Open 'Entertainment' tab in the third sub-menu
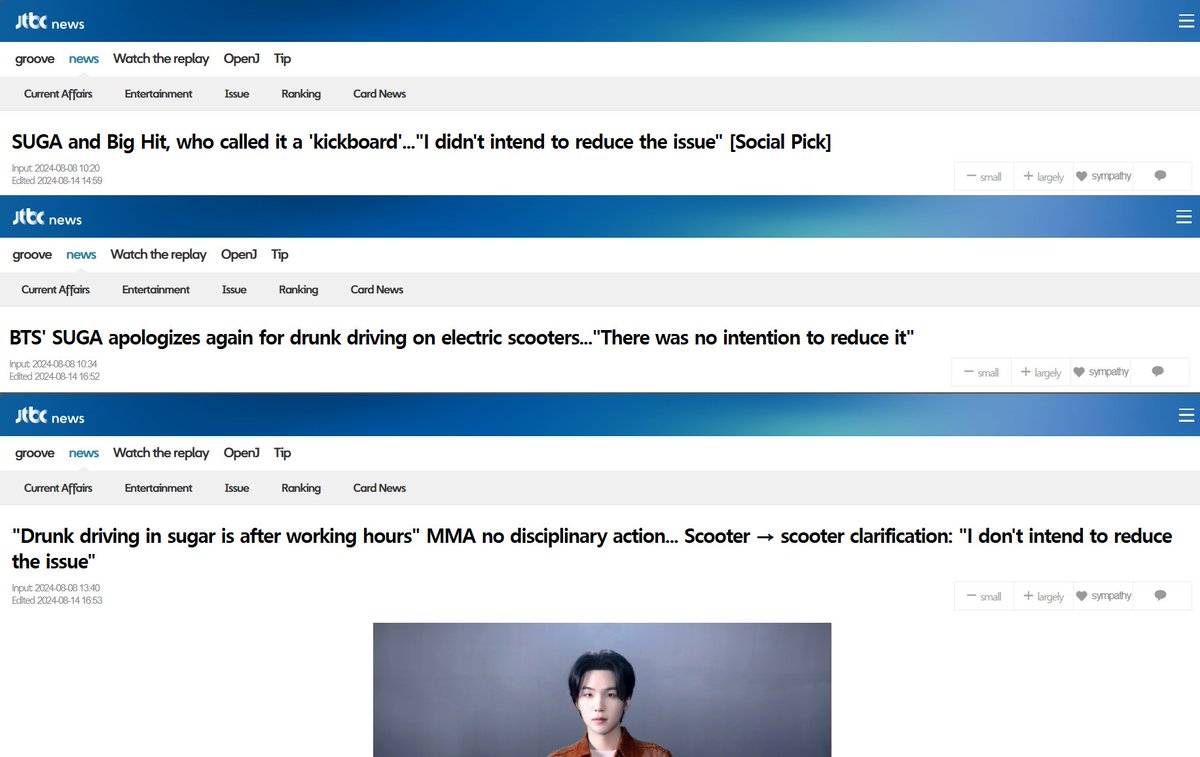1200x757 pixels. 158,488
